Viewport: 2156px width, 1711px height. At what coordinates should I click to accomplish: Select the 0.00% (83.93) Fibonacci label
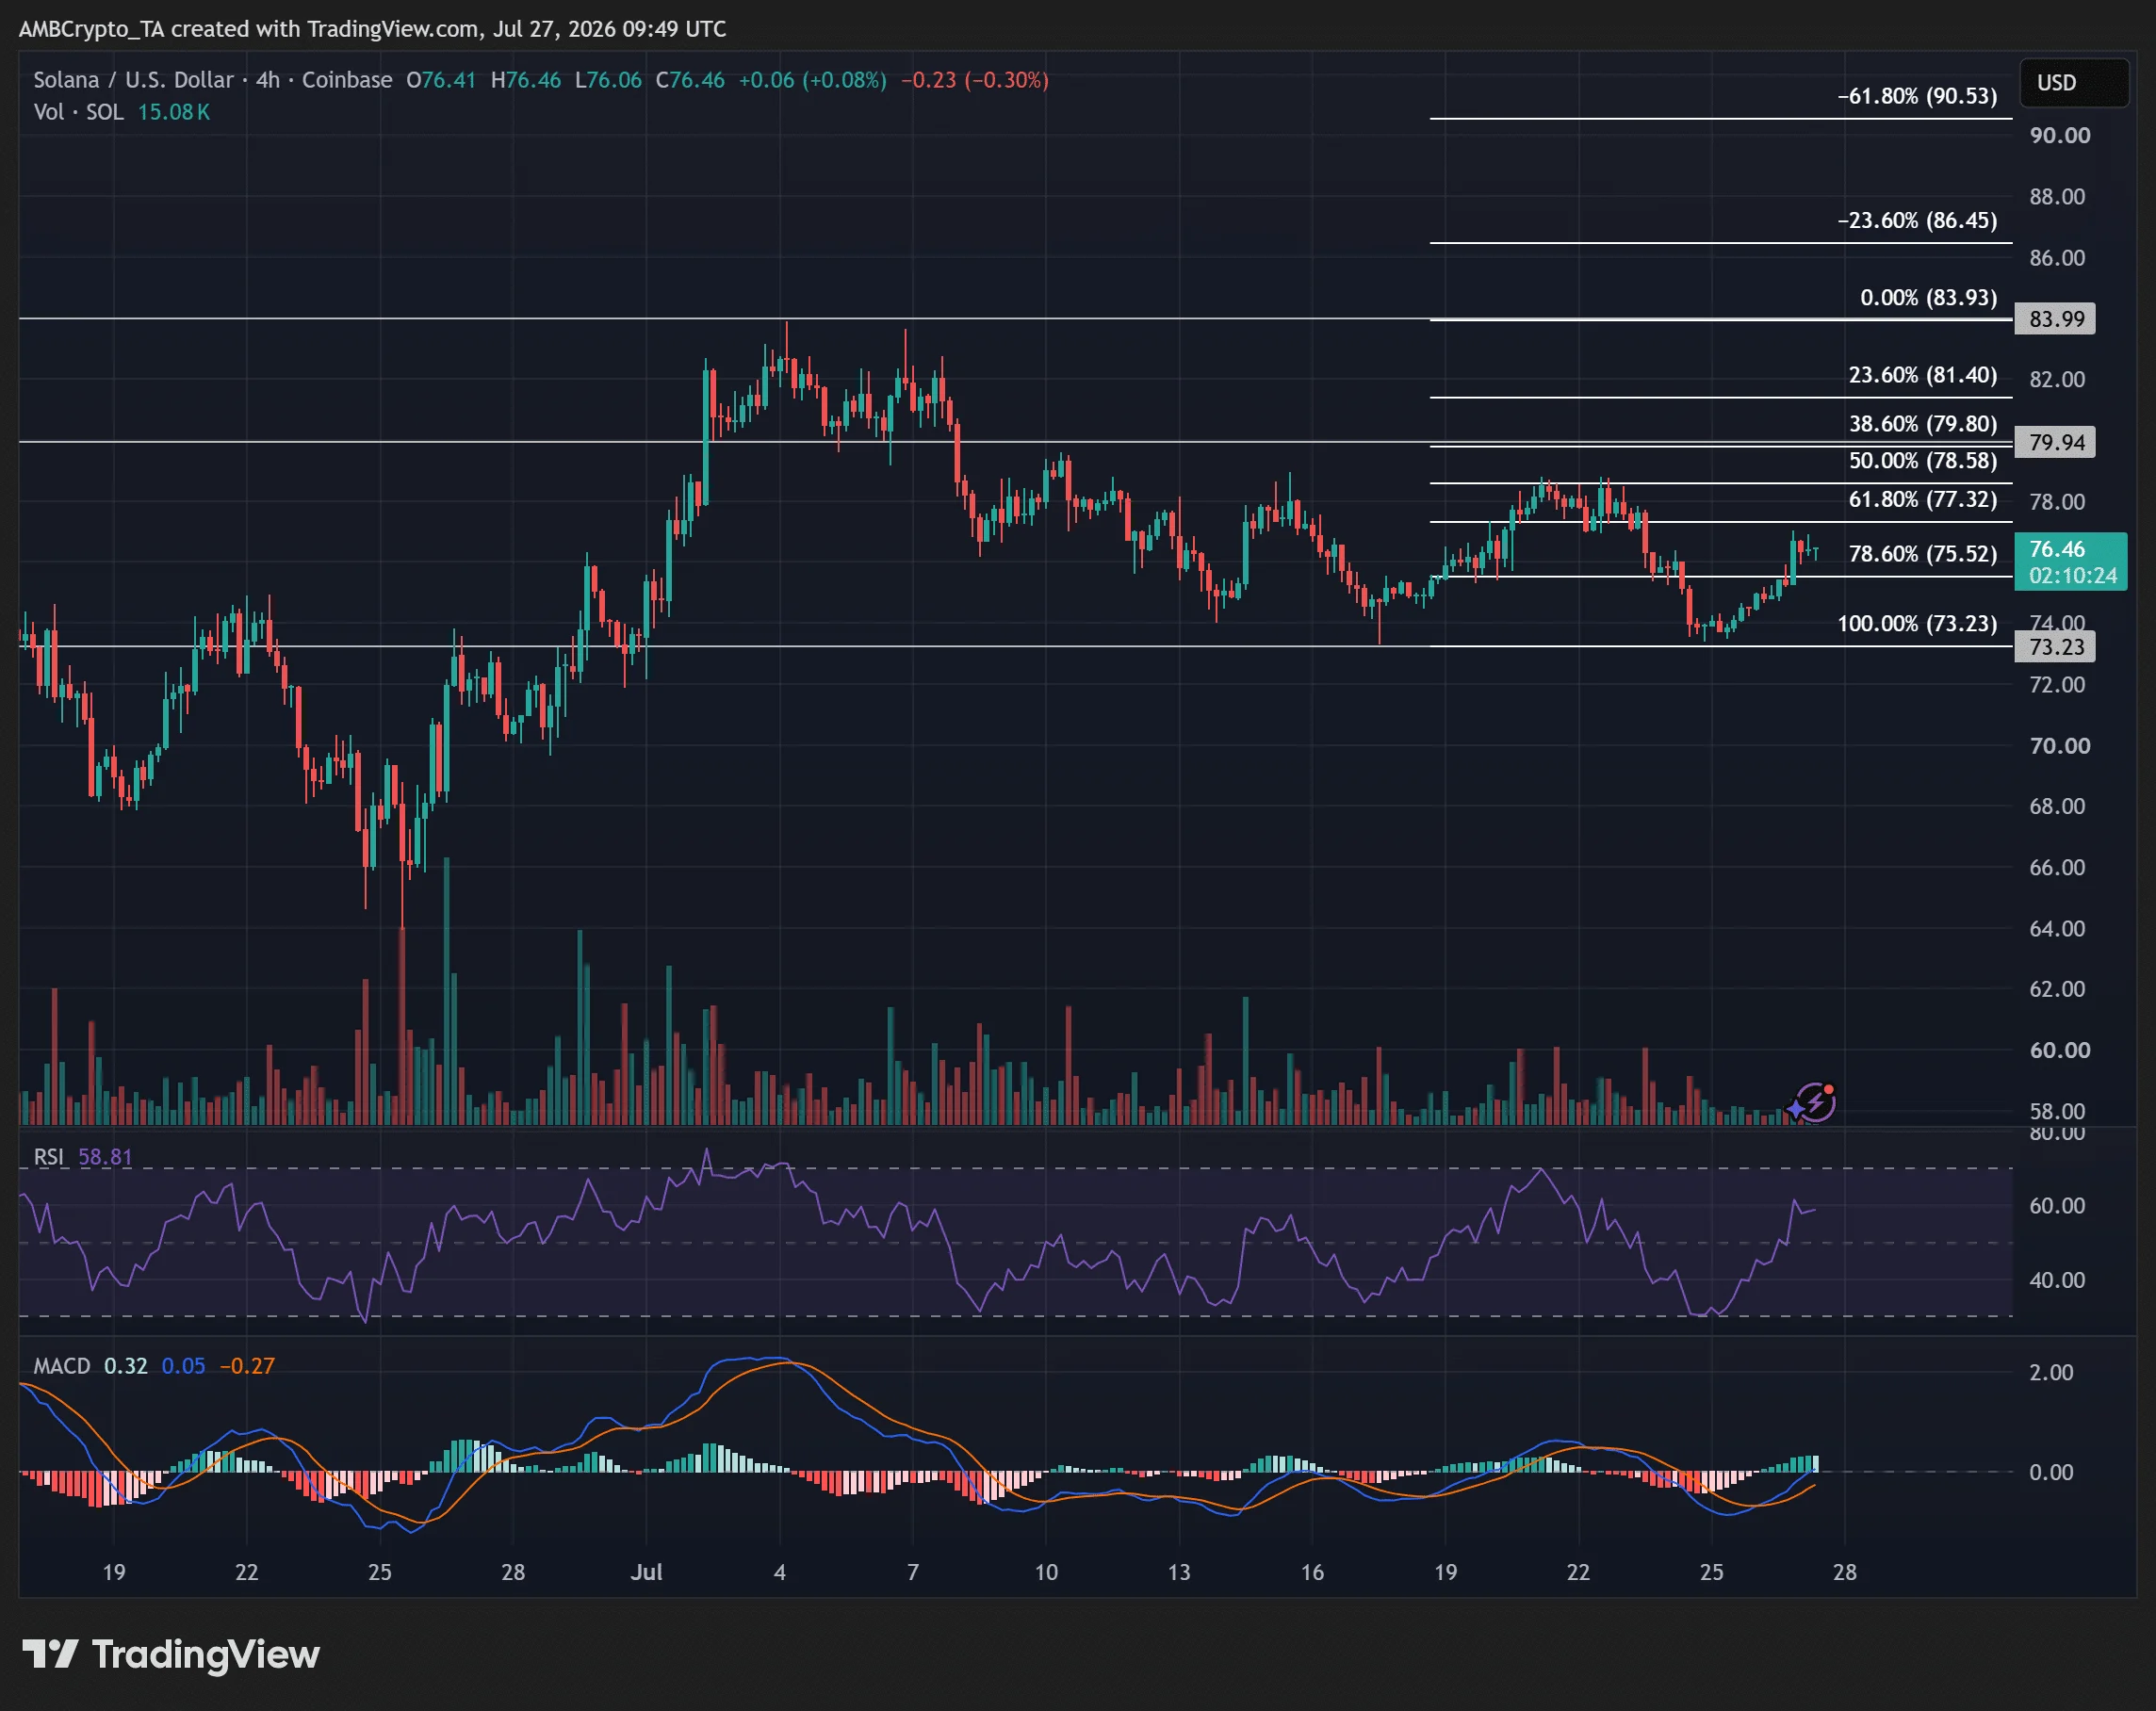tap(1928, 297)
